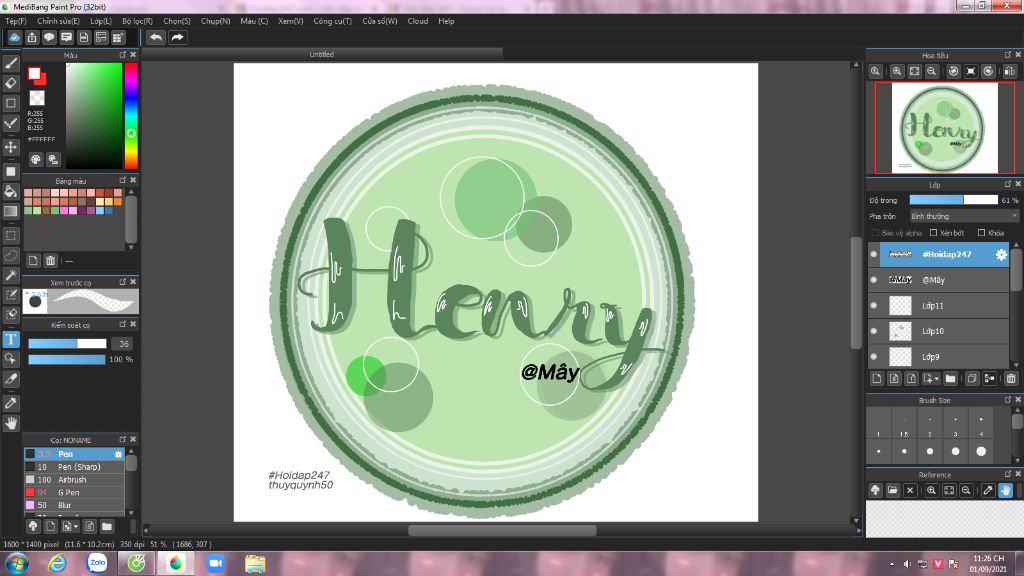Delete the selected palette color
This screenshot has width=1024, height=576.
pyautogui.click(x=50, y=261)
